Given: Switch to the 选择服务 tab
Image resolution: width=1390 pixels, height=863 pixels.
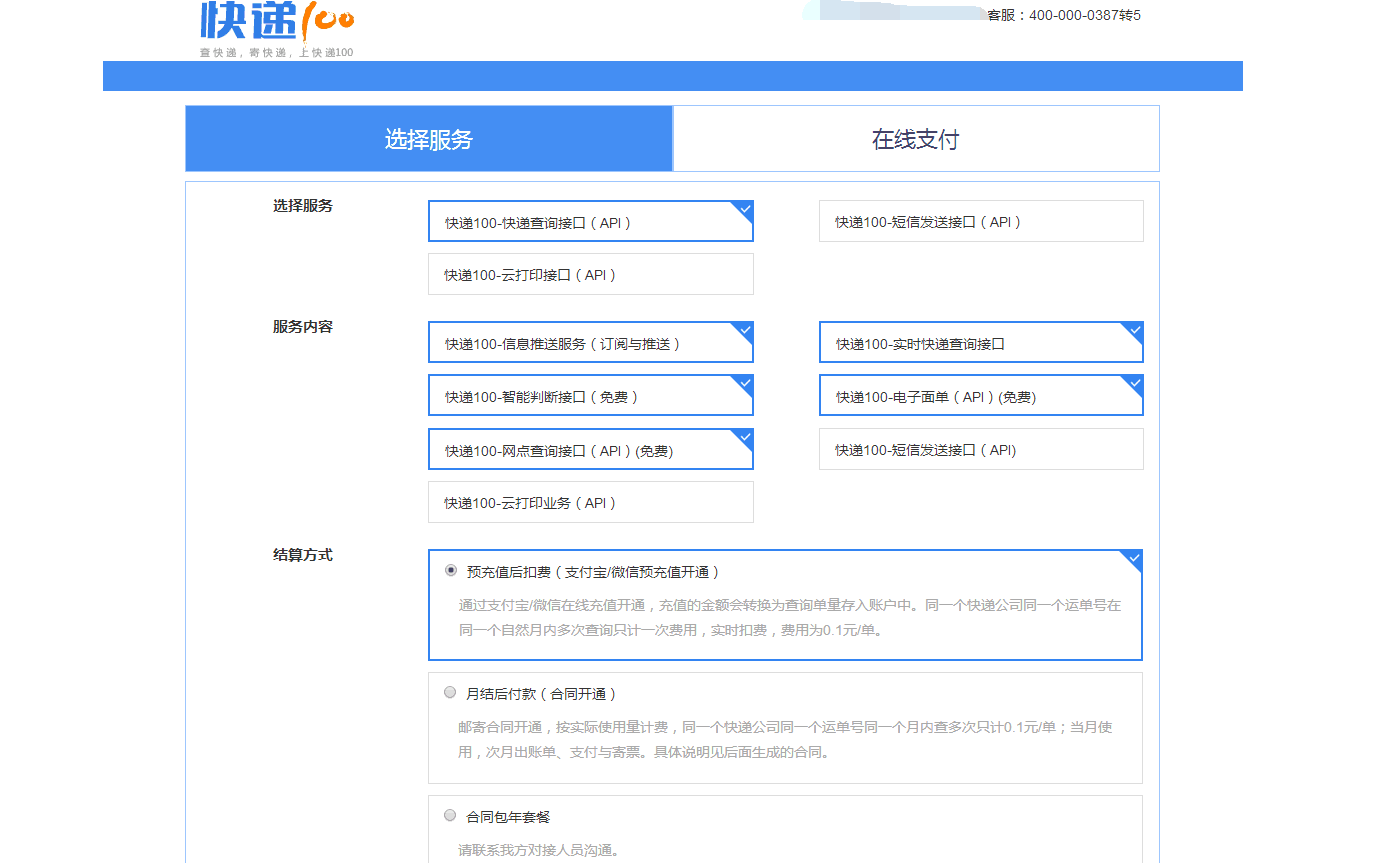Looking at the screenshot, I should pos(429,139).
